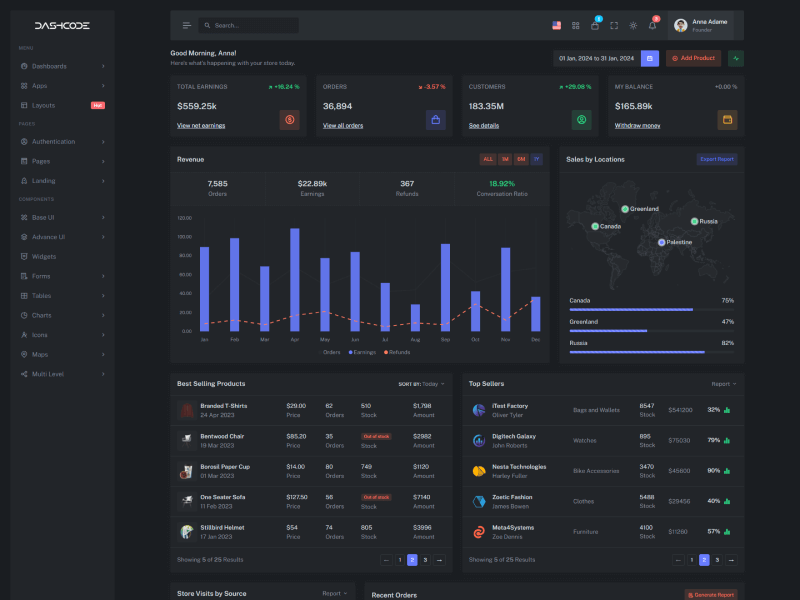Toggle the light/dark theme sun icon

pyautogui.click(x=633, y=25)
